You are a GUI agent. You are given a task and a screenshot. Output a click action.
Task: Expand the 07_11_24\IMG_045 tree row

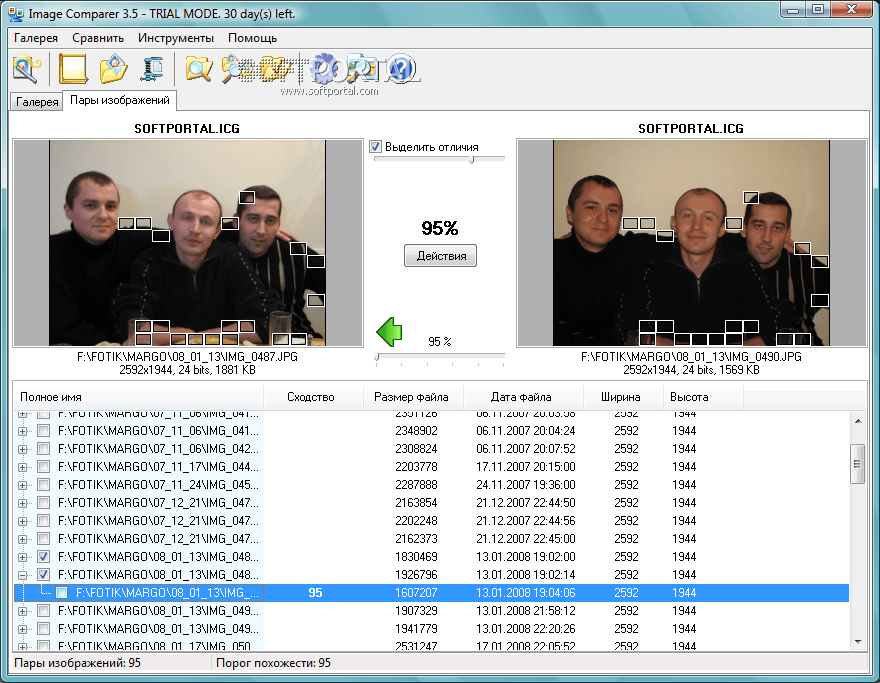[x=22, y=485]
